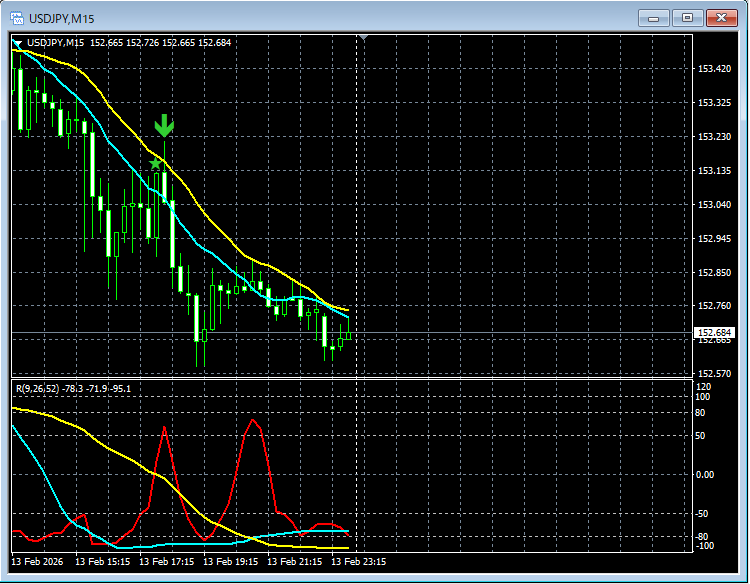This screenshot has height=584, width=750.
Task: Click the green down arrow sell signal
Action: (164, 126)
